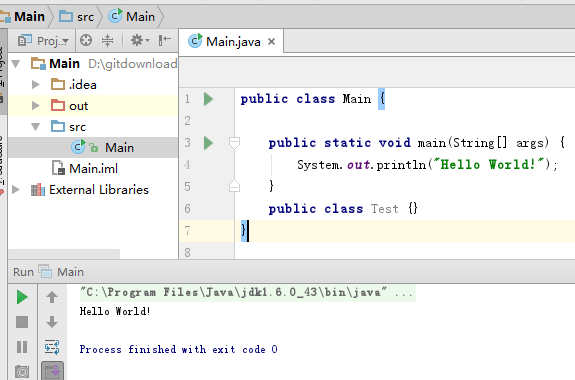Click the Main project breadcrumb
Viewport: 575px width, 380px height.
coord(23,17)
